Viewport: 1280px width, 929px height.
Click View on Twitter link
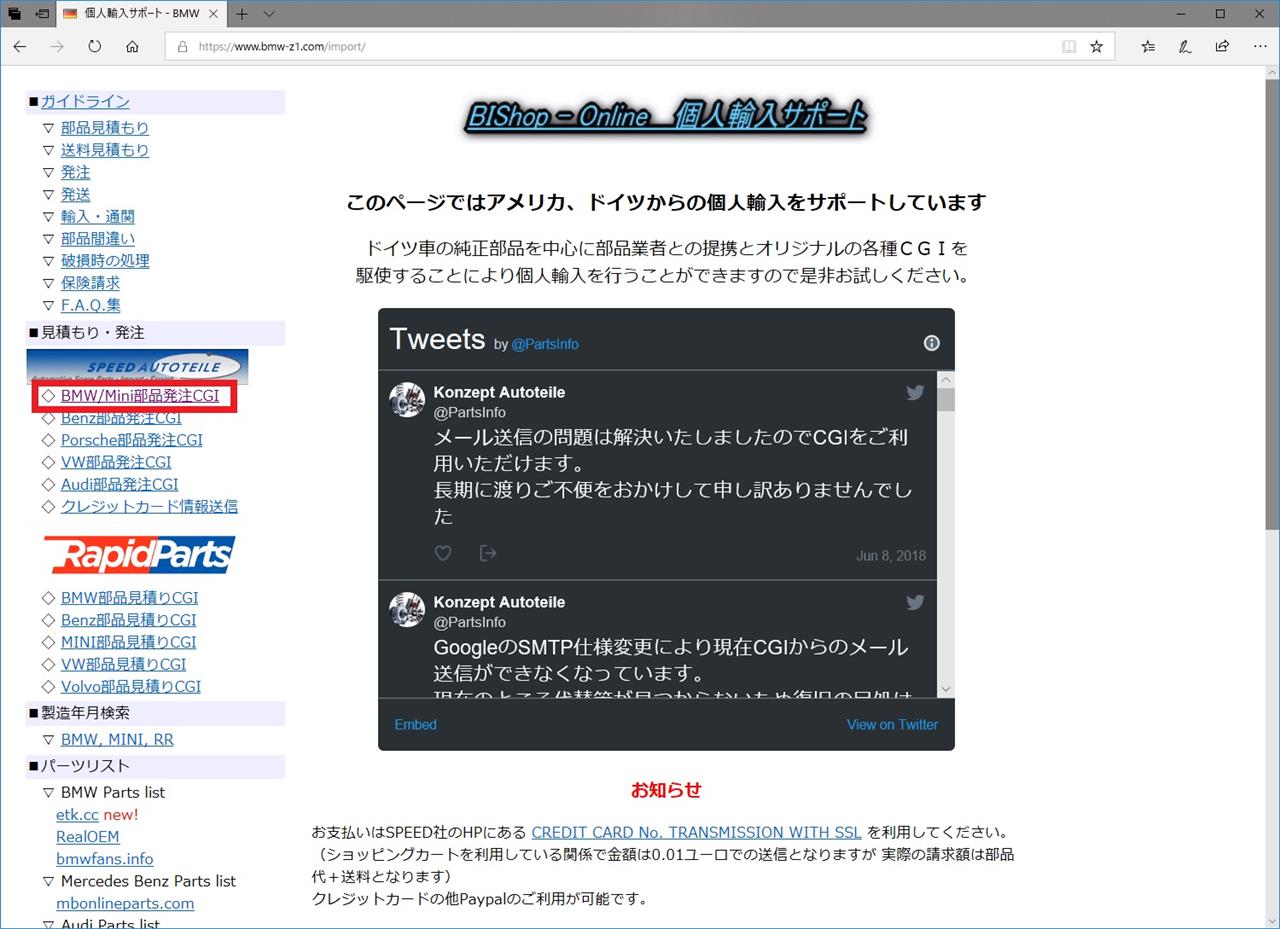click(892, 724)
